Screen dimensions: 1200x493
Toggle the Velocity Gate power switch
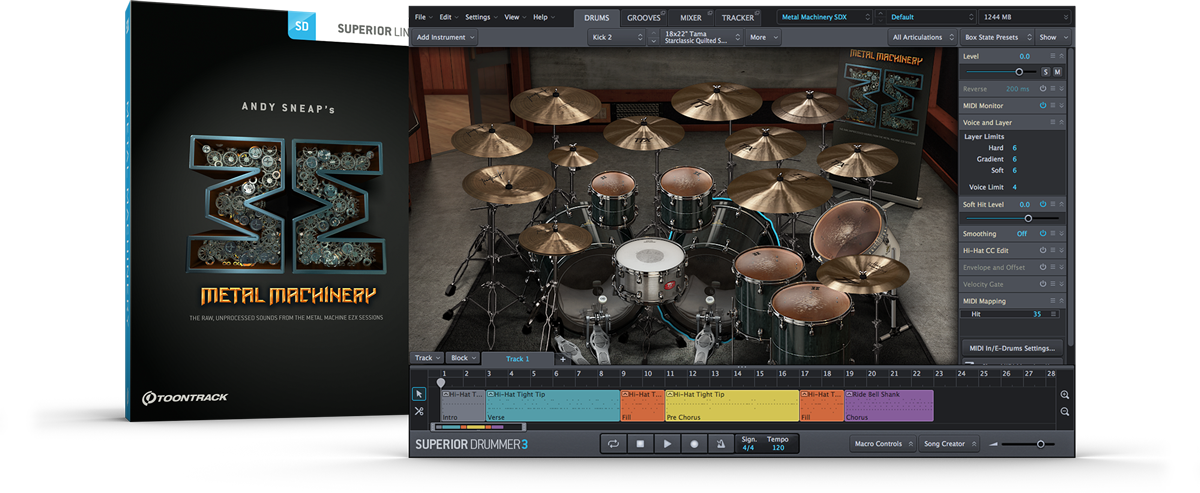point(1042,284)
